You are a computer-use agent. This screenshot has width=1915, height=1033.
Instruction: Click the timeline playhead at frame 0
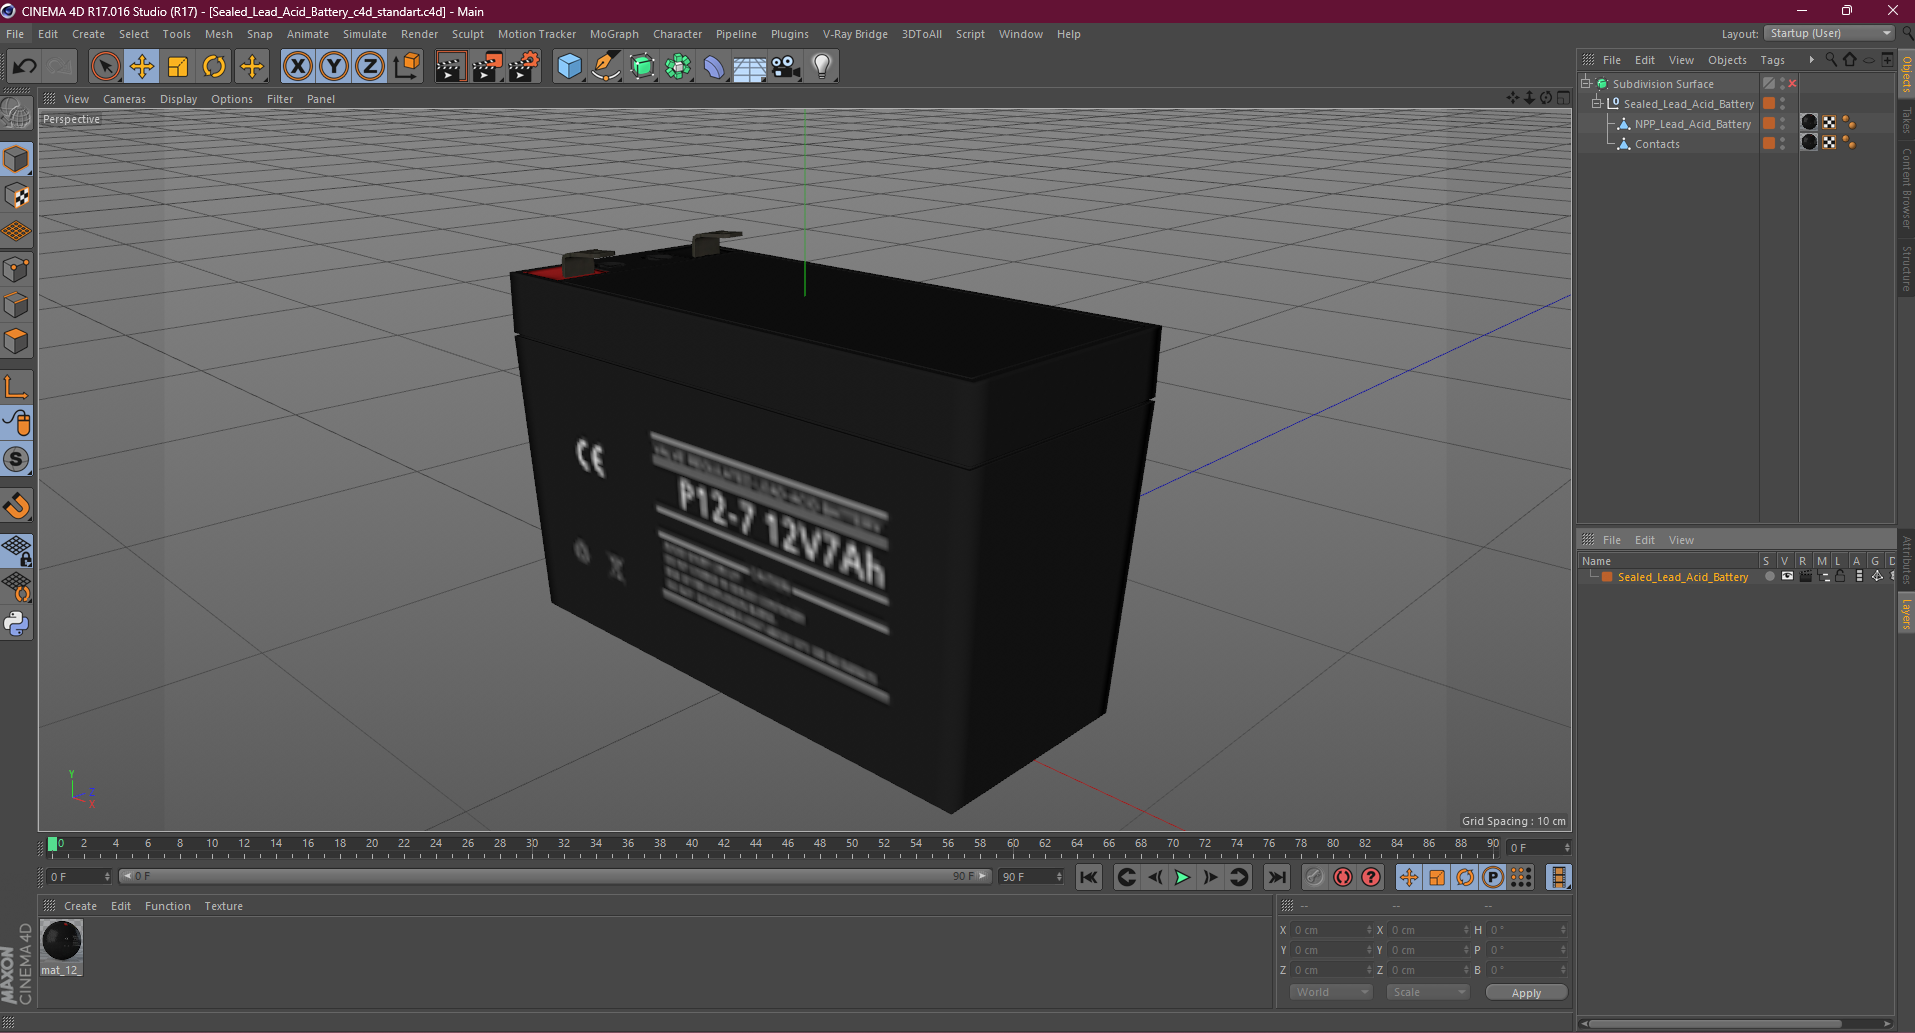tap(53, 844)
